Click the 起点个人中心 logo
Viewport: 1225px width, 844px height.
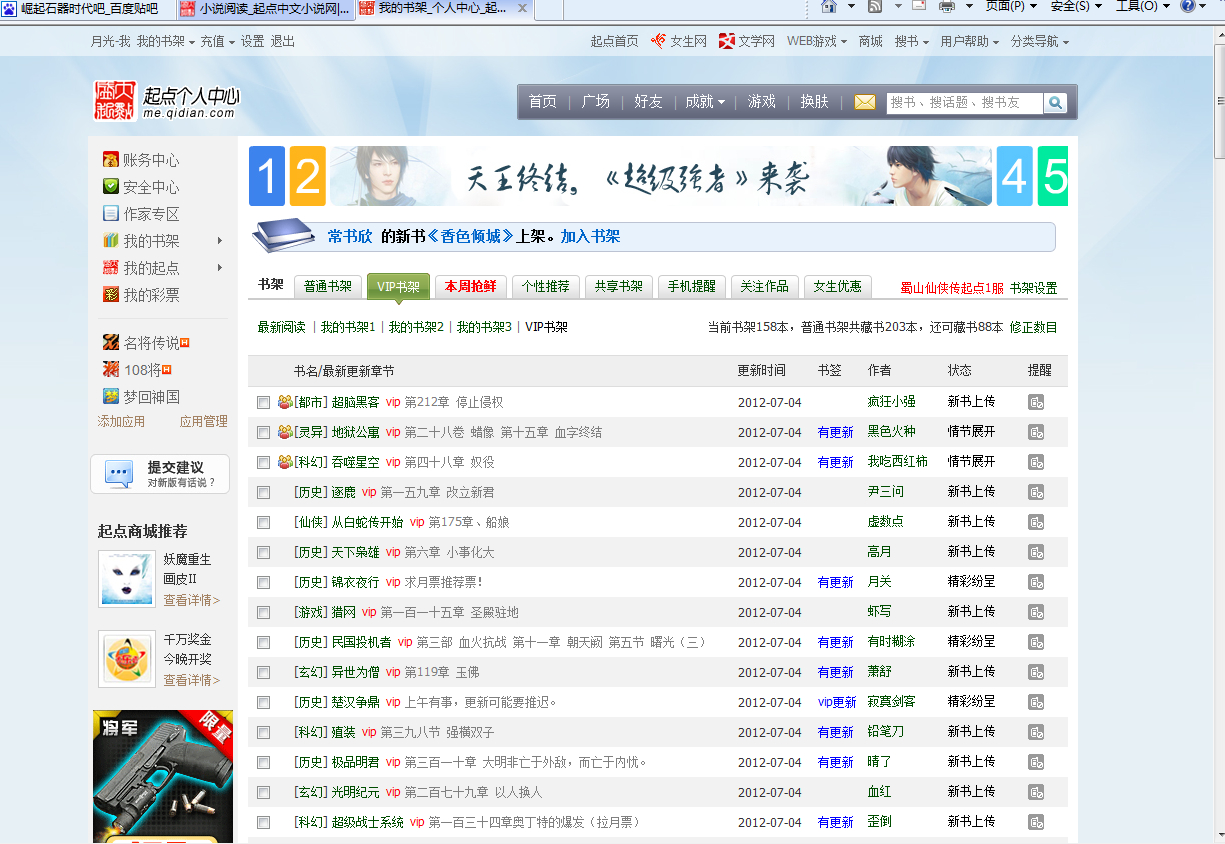point(167,101)
